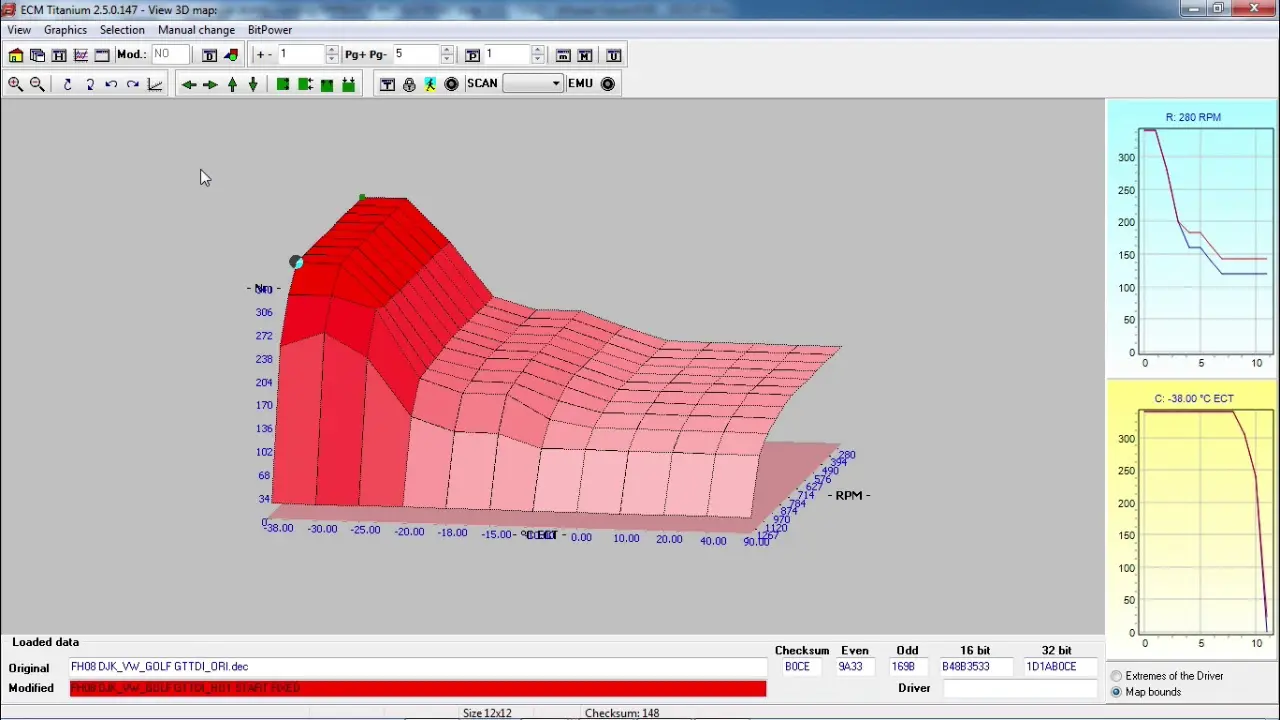The height and width of the screenshot is (720, 1280).
Task: Decrease the Pg+ Pg- spinner value
Action: pyautogui.click(x=447, y=59)
